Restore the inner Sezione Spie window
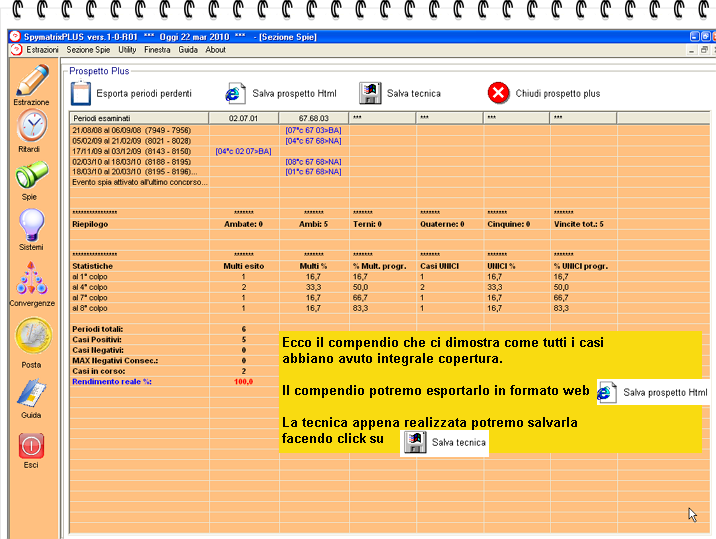Image resolution: width=716 pixels, height=539 pixels. pyautogui.click(x=704, y=50)
